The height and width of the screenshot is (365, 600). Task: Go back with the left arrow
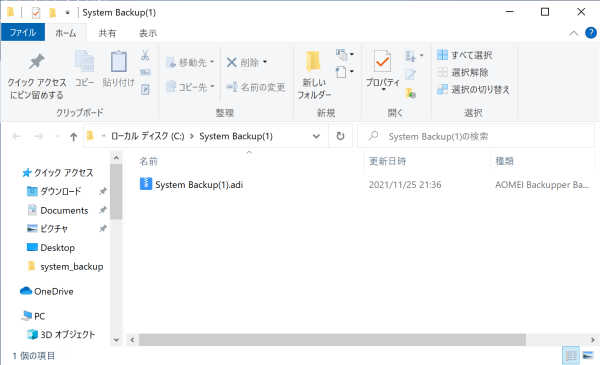point(16,136)
